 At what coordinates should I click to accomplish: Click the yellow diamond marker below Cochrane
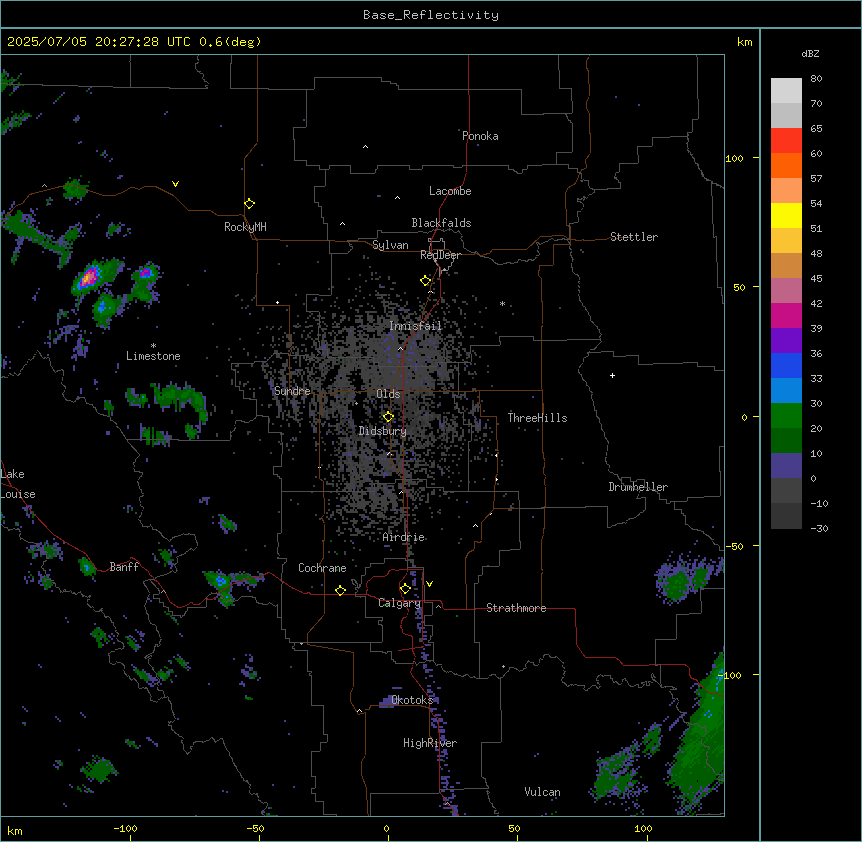[340, 590]
